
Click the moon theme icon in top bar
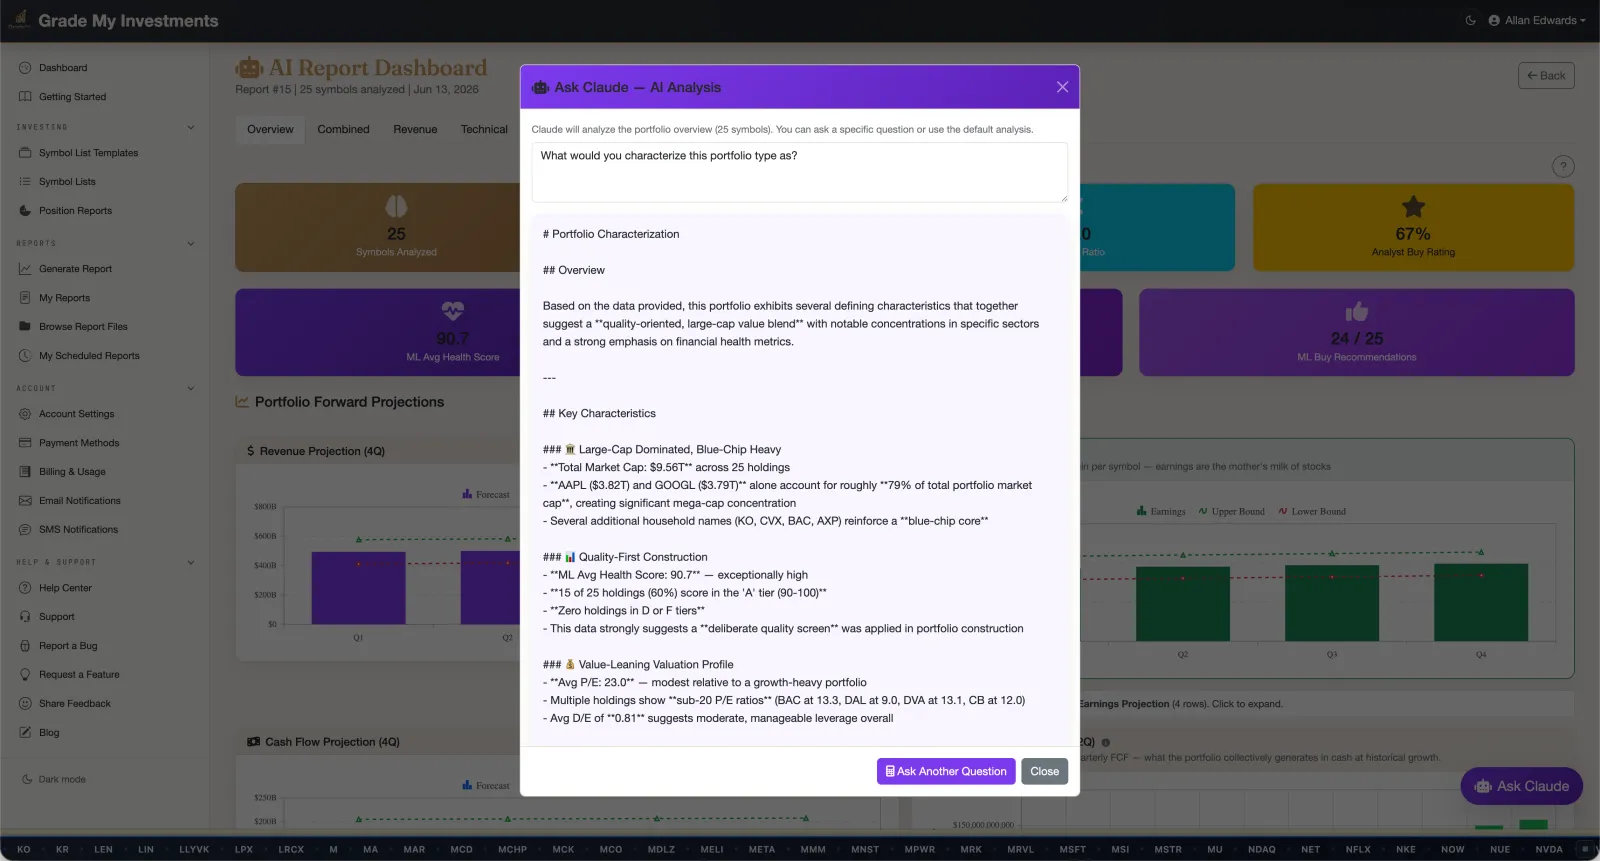1471,20
